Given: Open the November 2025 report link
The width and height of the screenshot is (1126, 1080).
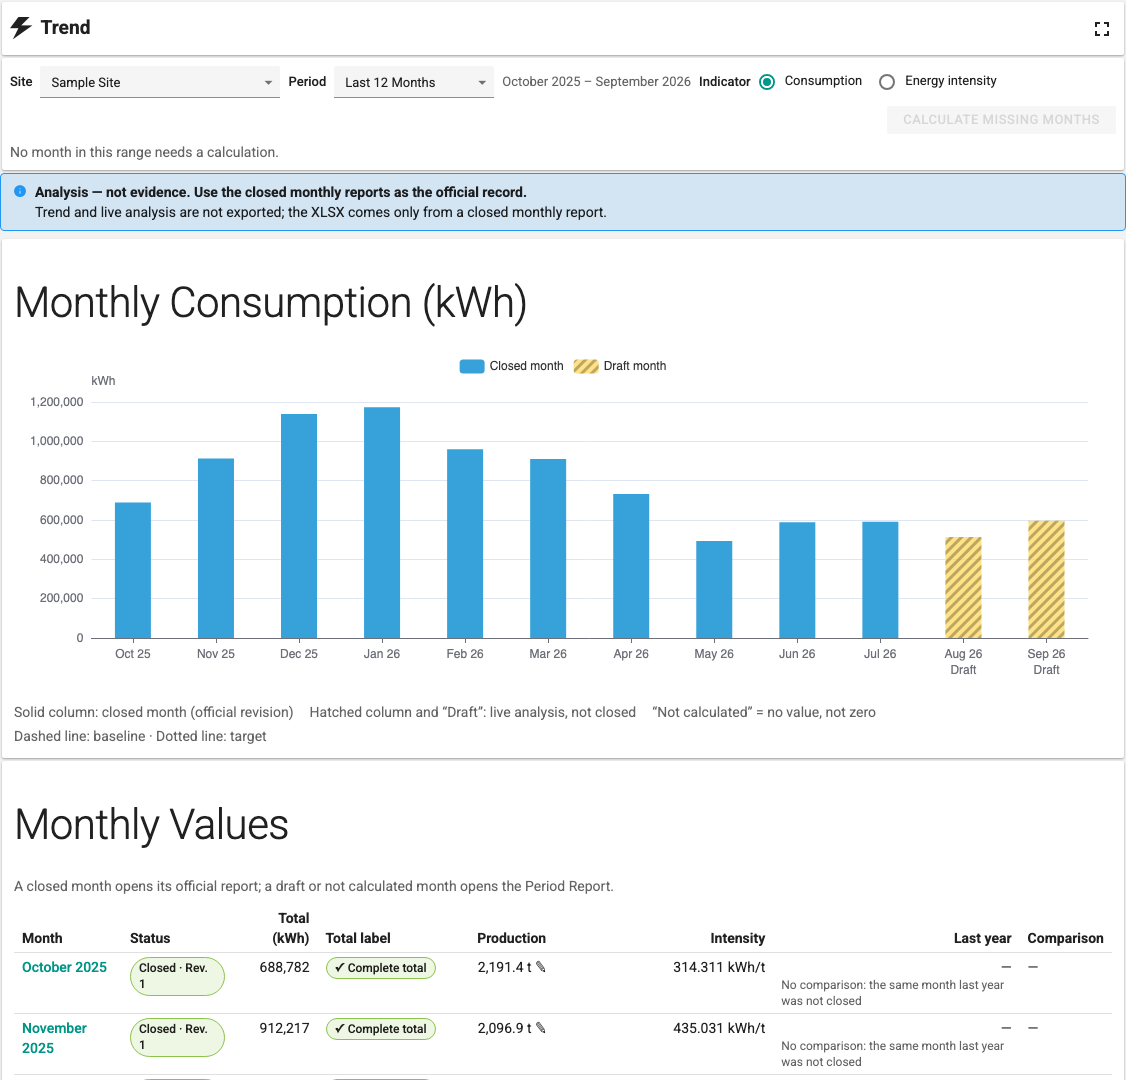Looking at the screenshot, I should (54, 1038).
